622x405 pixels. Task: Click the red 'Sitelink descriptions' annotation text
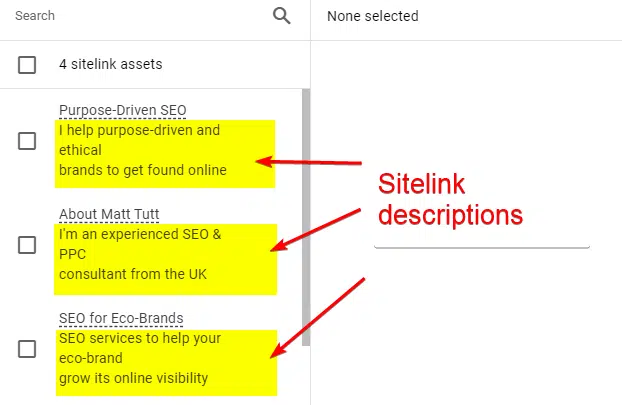point(450,199)
